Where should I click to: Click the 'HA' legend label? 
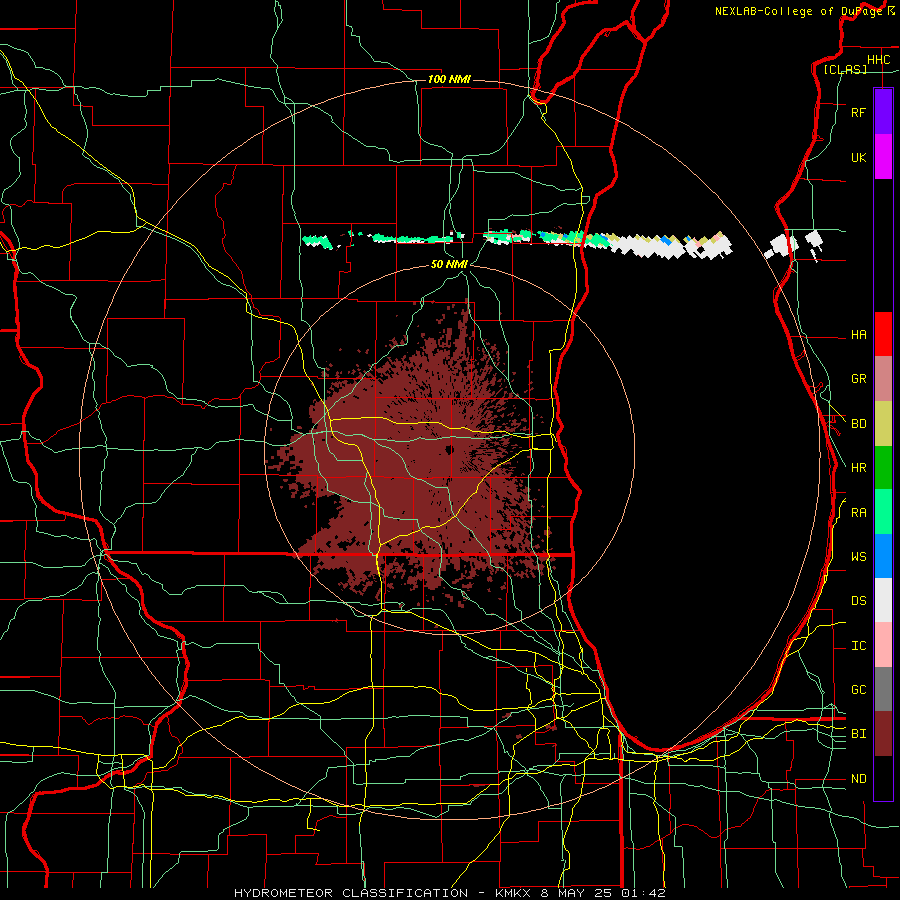point(858,335)
